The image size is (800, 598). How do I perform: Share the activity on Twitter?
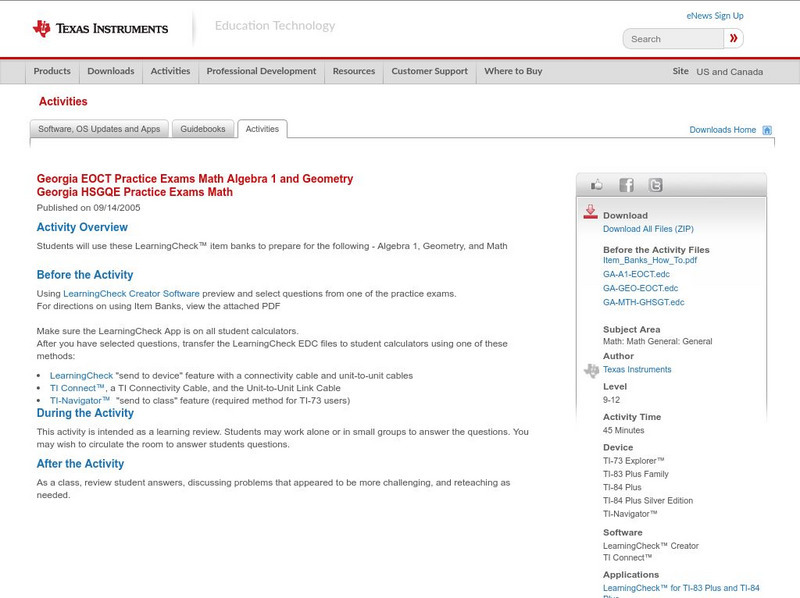654,184
